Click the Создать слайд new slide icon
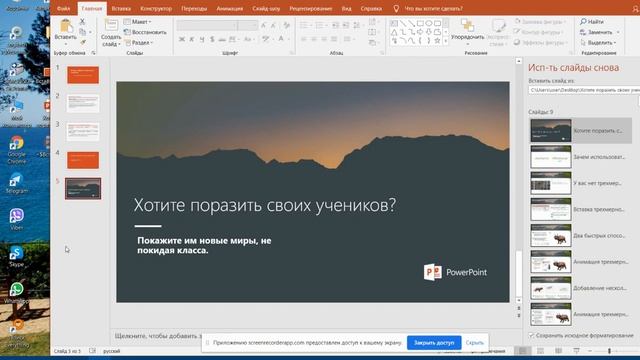The height and width of the screenshot is (360, 640). 111,25
